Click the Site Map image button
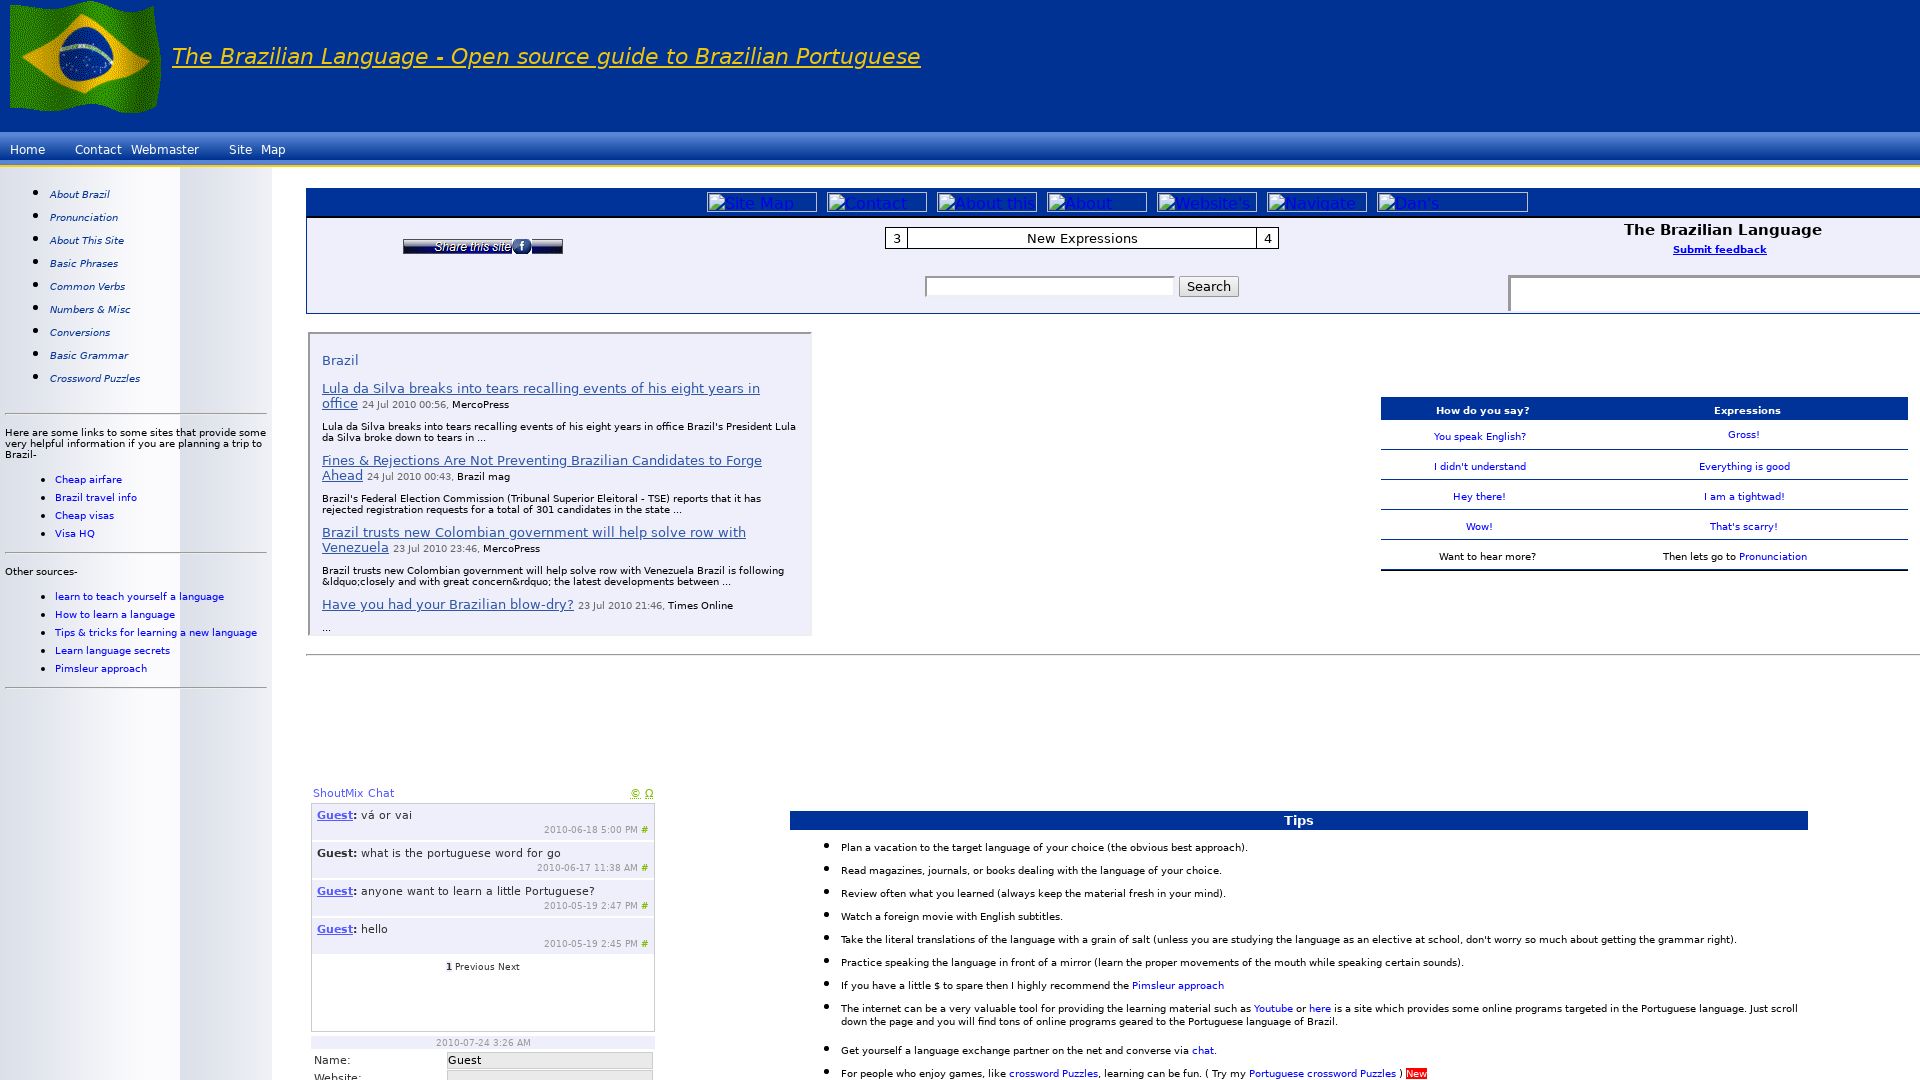Image resolution: width=1920 pixels, height=1080 pixels. pyautogui.click(x=761, y=203)
